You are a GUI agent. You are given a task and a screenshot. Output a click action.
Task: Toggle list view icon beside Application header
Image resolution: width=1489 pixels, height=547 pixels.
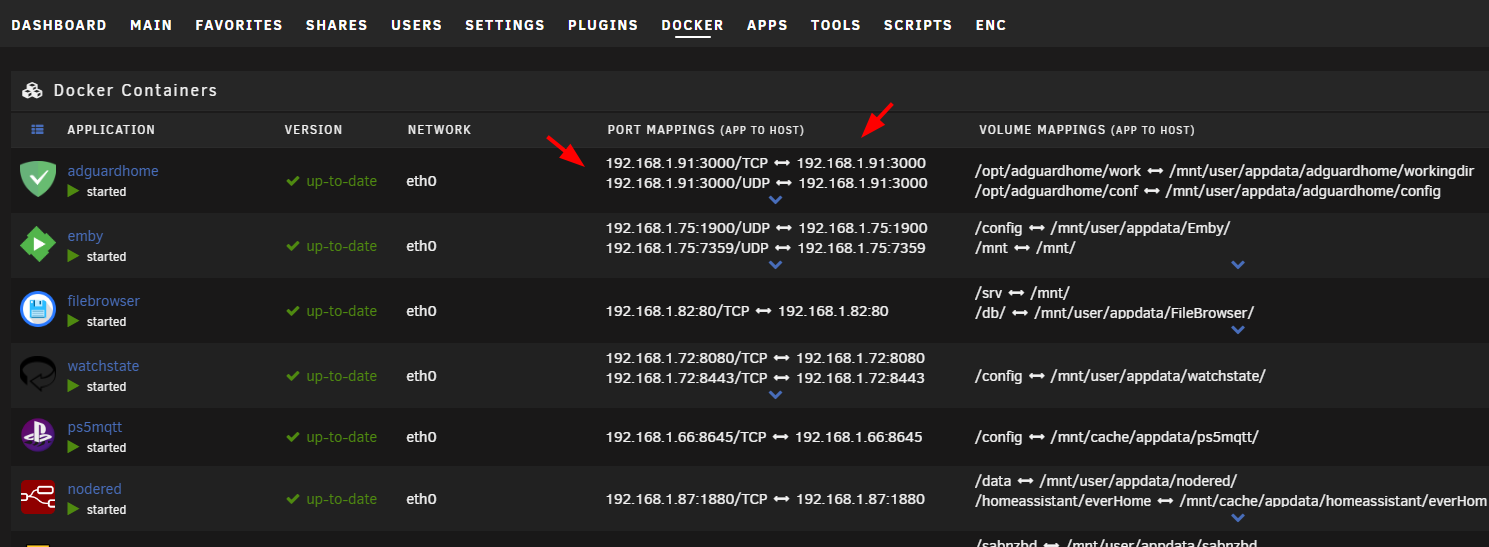coord(38,130)
